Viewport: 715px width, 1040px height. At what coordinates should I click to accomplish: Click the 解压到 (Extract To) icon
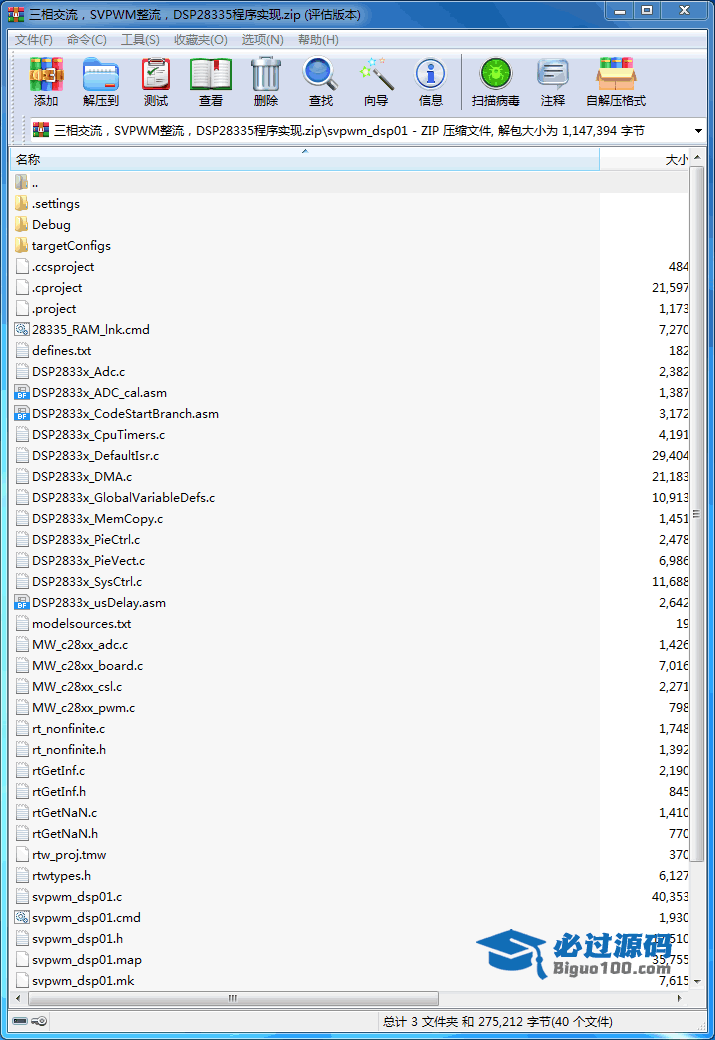coord(100,82)
